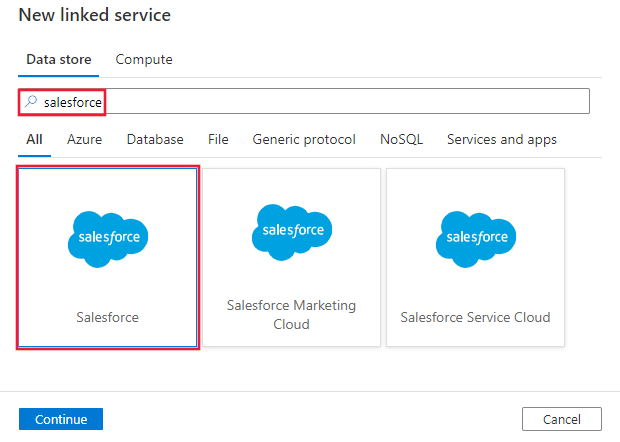Click the Salesforce cloud logo icon
Screen dimensions: 620x442
[x=108, y=237]
